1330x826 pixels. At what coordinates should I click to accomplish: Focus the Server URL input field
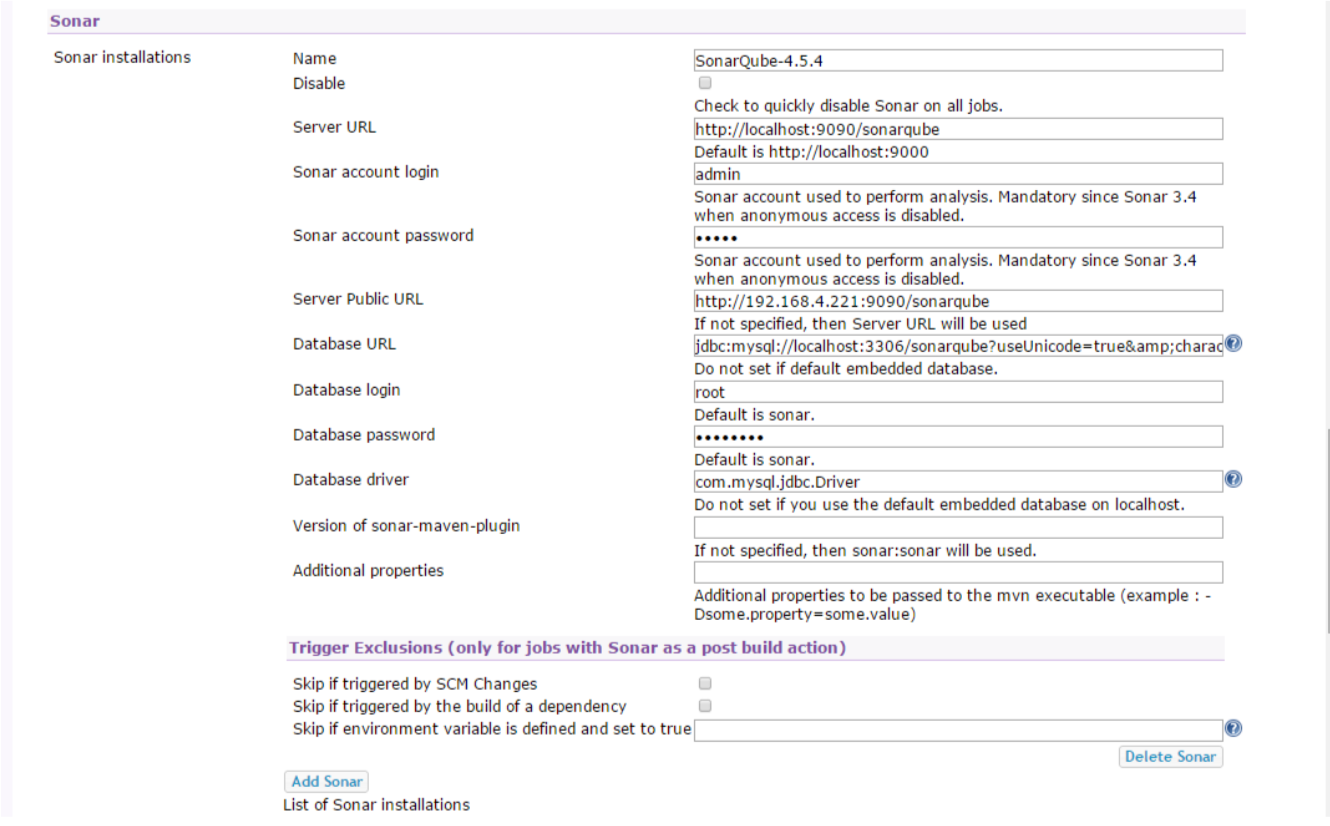[958, 129]
